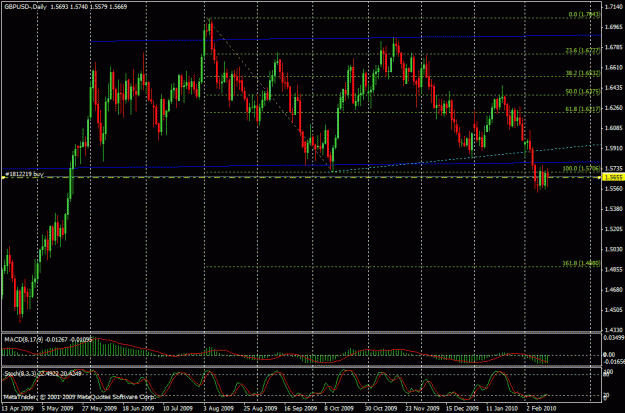
Task: Click the 1.6435 price axis value
Action: pyautogui.click(x=614, y=88)
